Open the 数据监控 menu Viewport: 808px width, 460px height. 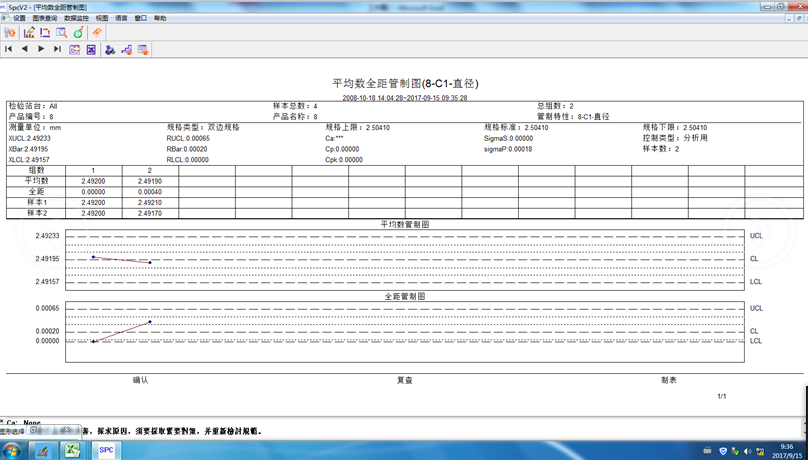[x=76, y=18]
